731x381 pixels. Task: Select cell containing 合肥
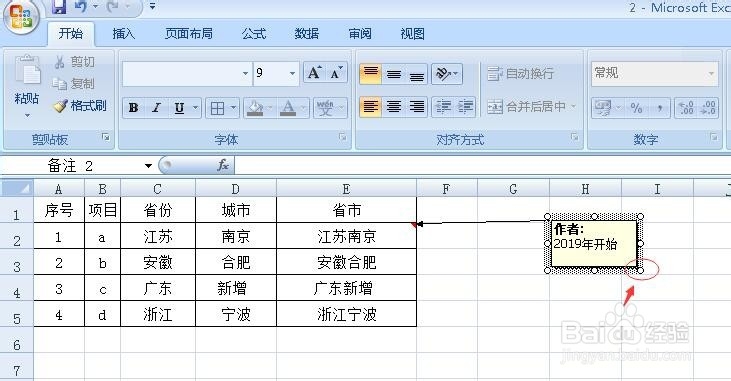(x=236, y=262)
